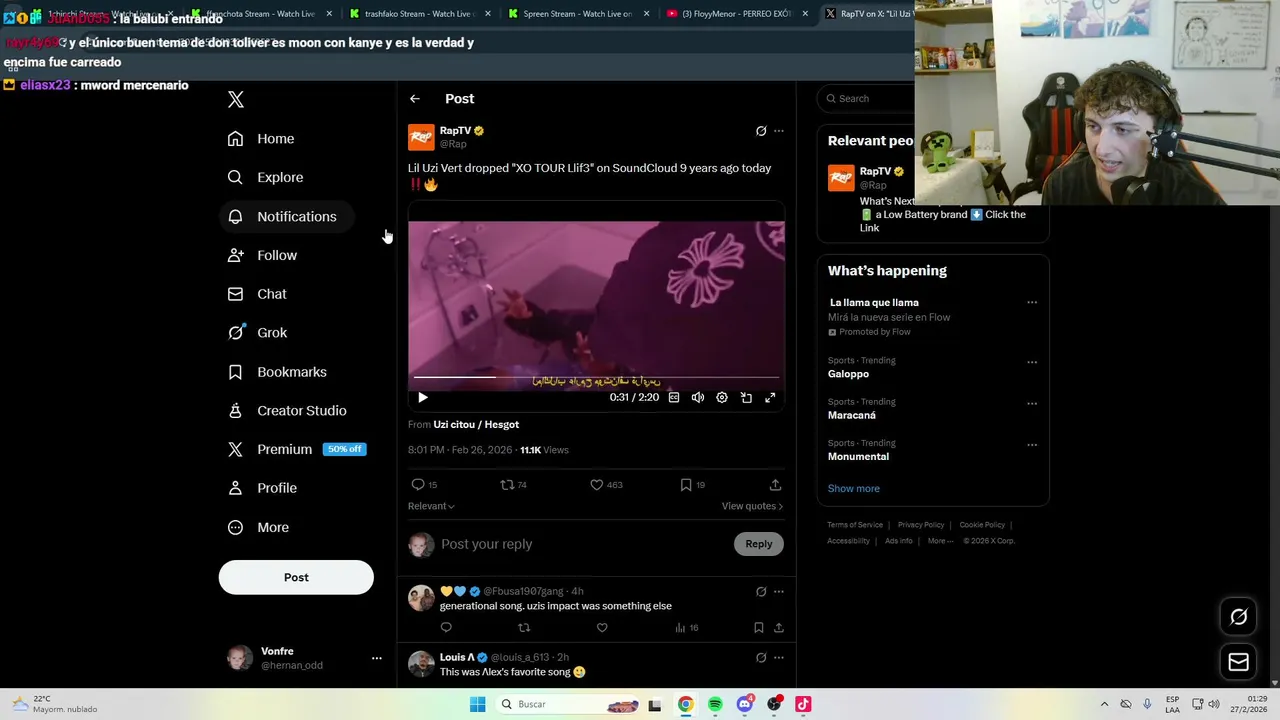Screen dimensions: 1280x720
Task: Open more options for La llama que llama
Action: click(x=1032, y=302)
